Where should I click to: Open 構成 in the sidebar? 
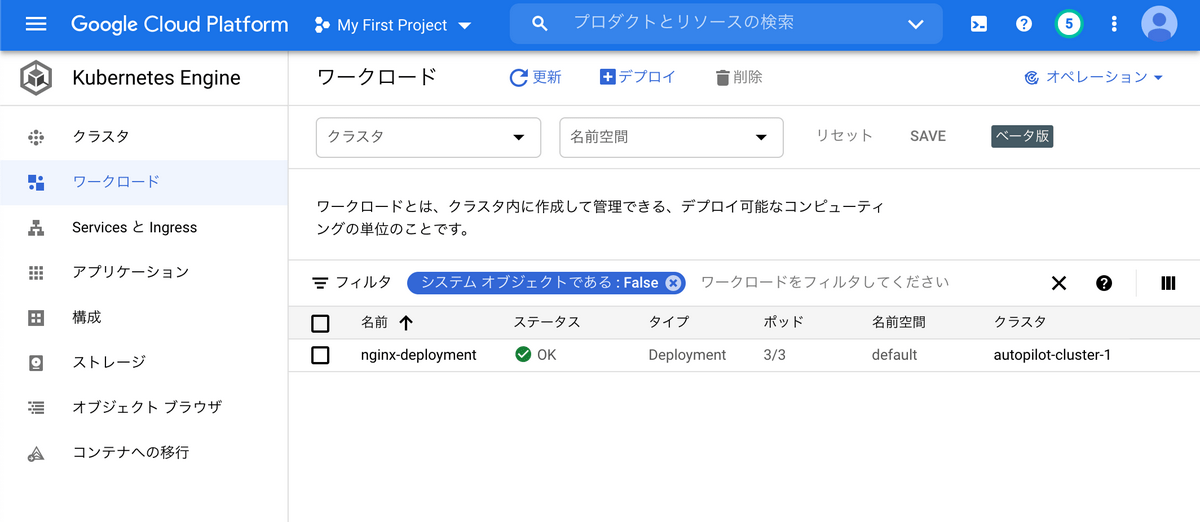click(87, 317)
